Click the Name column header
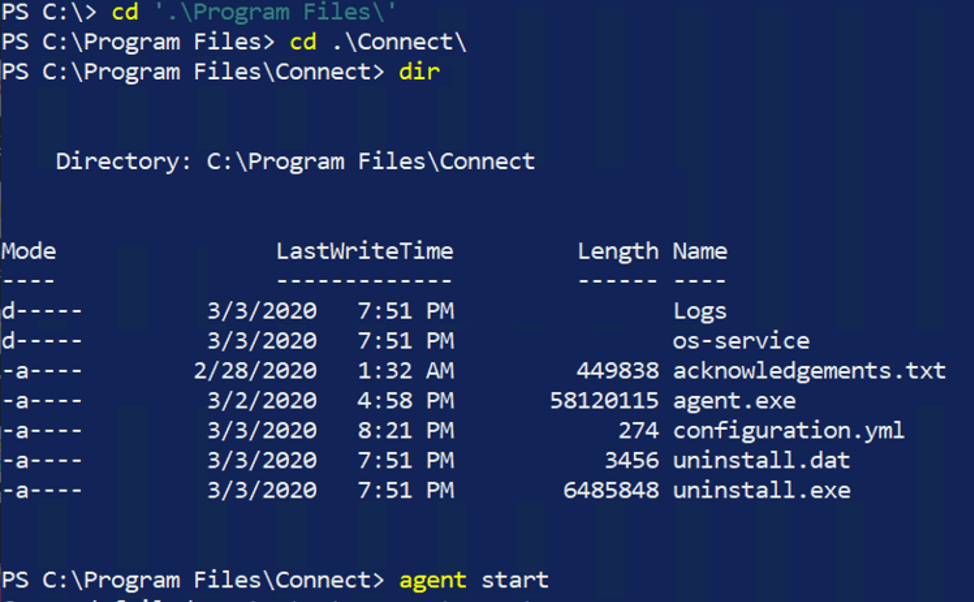 [700, 252]
